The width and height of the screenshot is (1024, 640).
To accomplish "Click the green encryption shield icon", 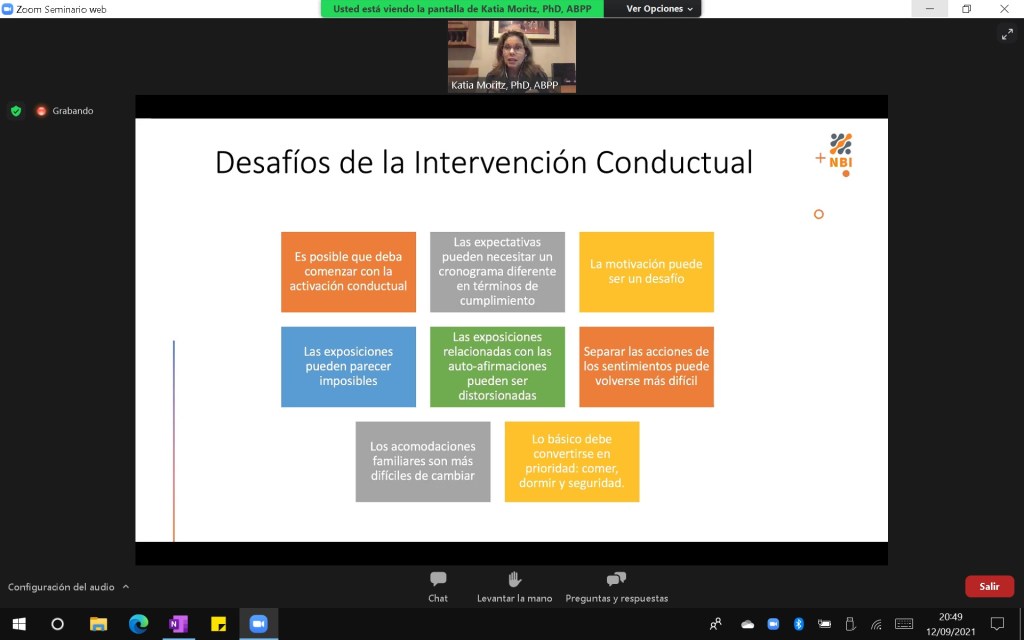I will 16,111.
